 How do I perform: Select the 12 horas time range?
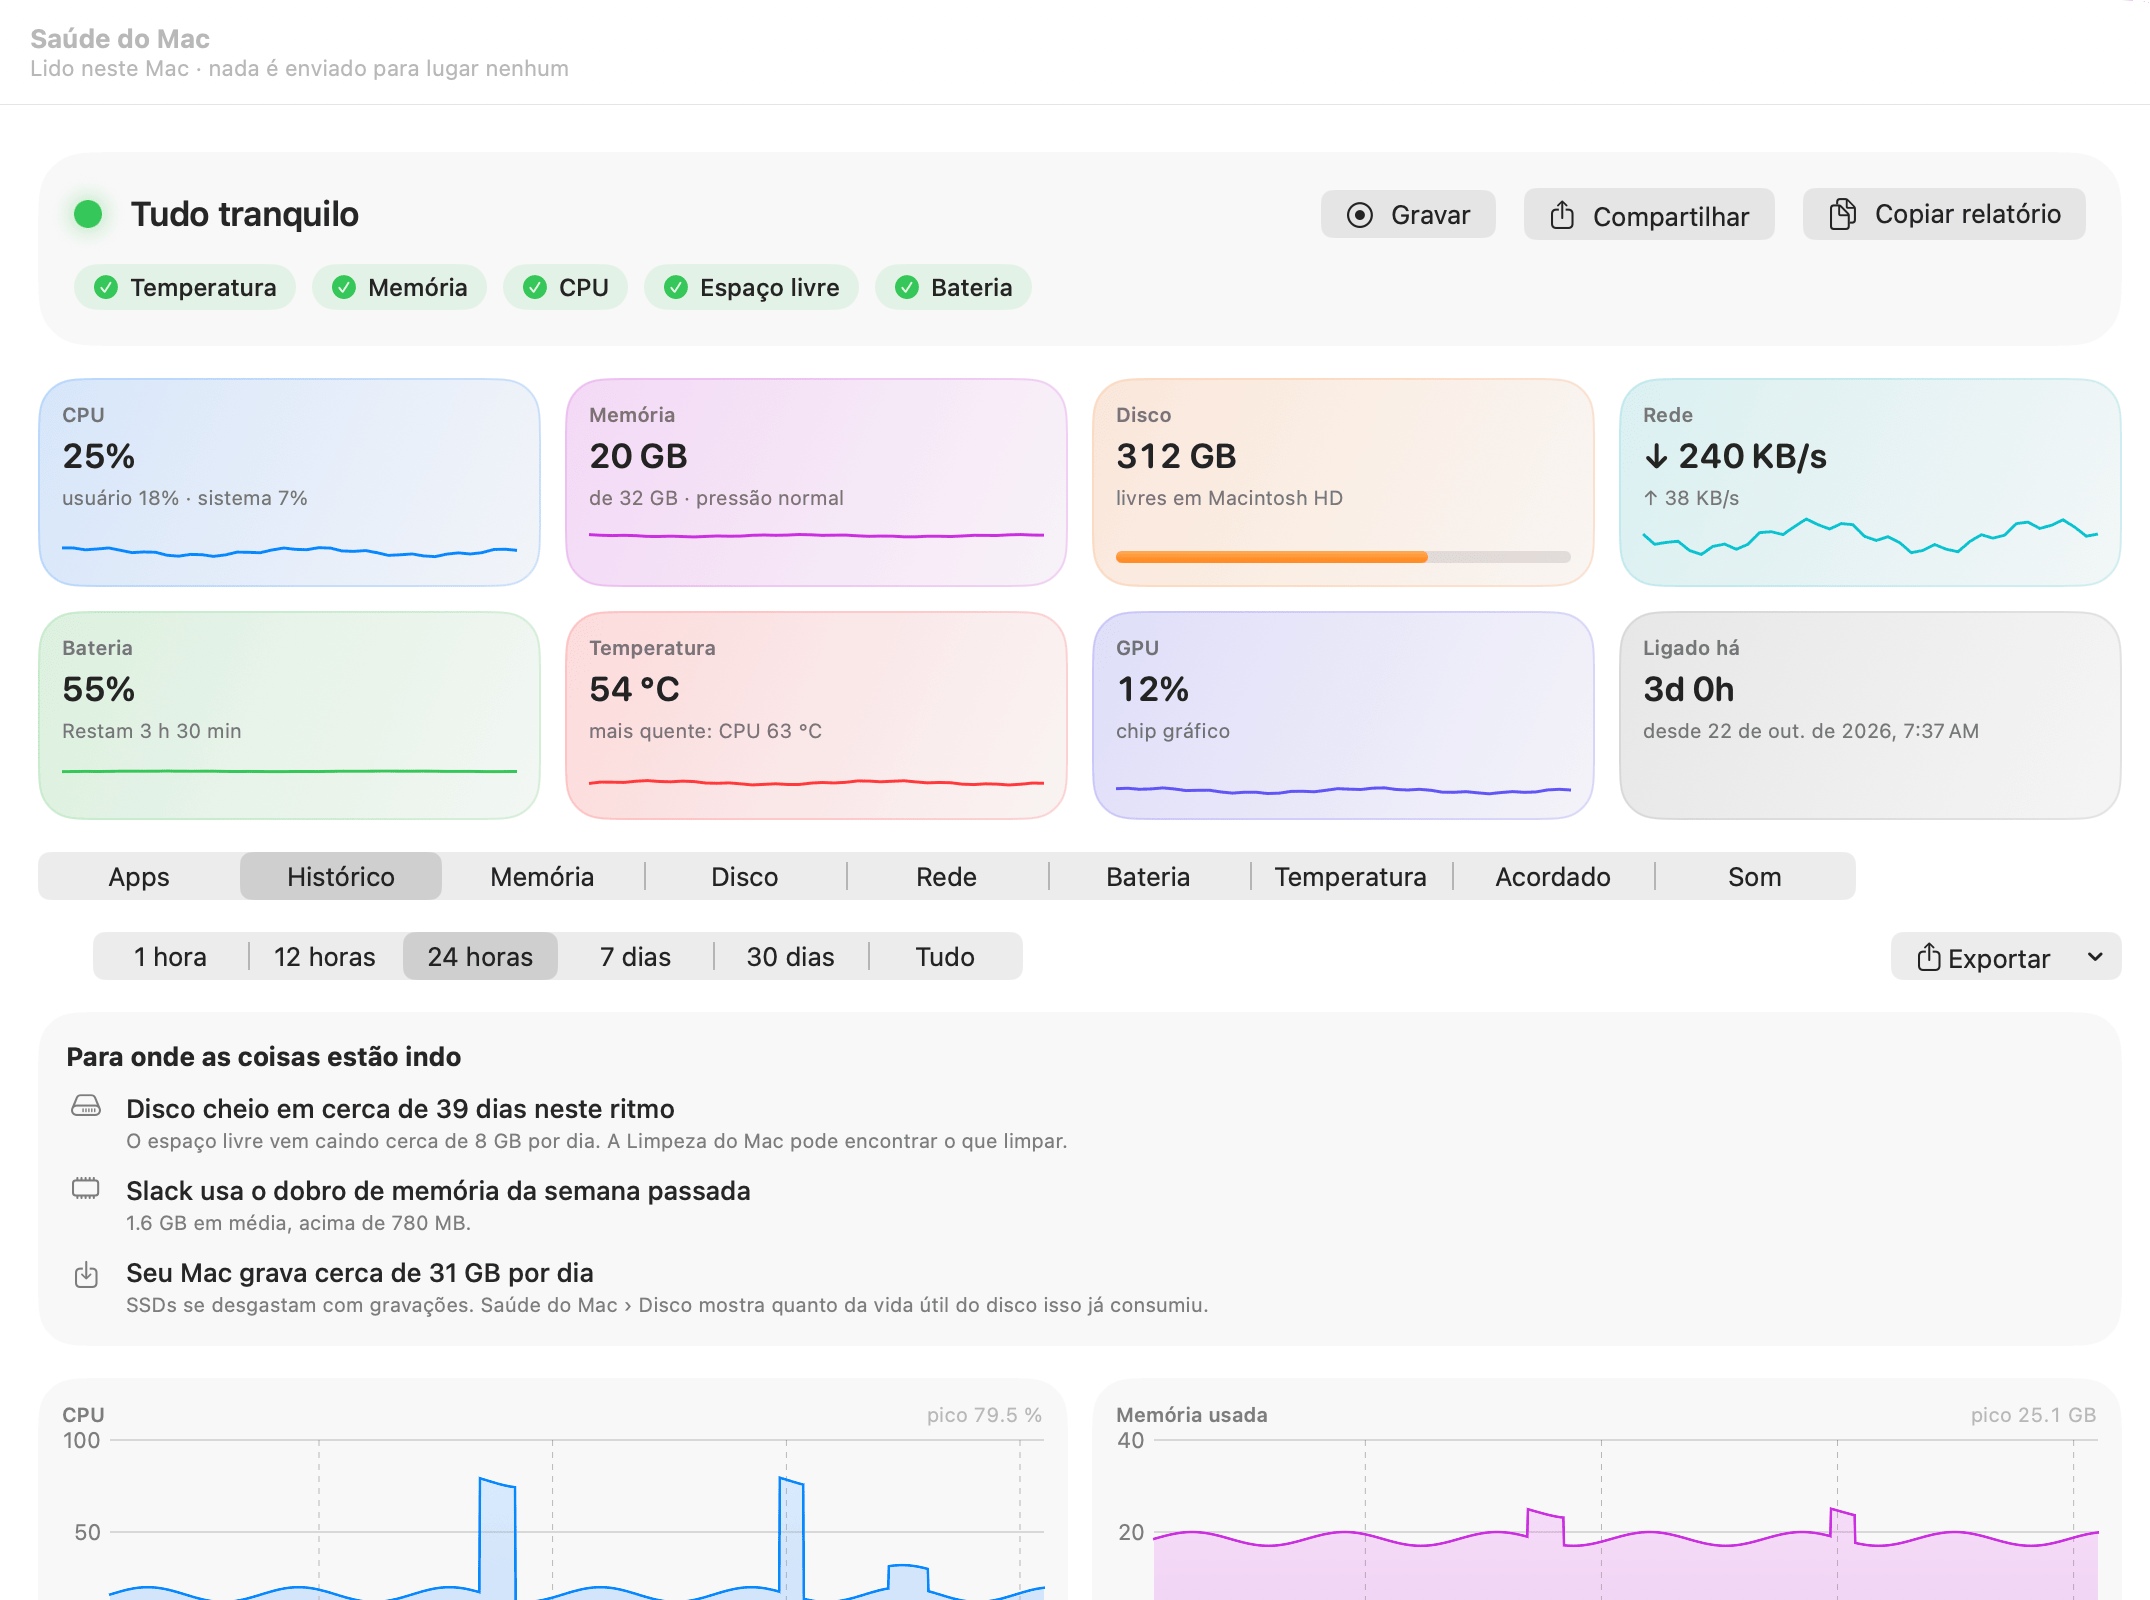pos(325,957)
